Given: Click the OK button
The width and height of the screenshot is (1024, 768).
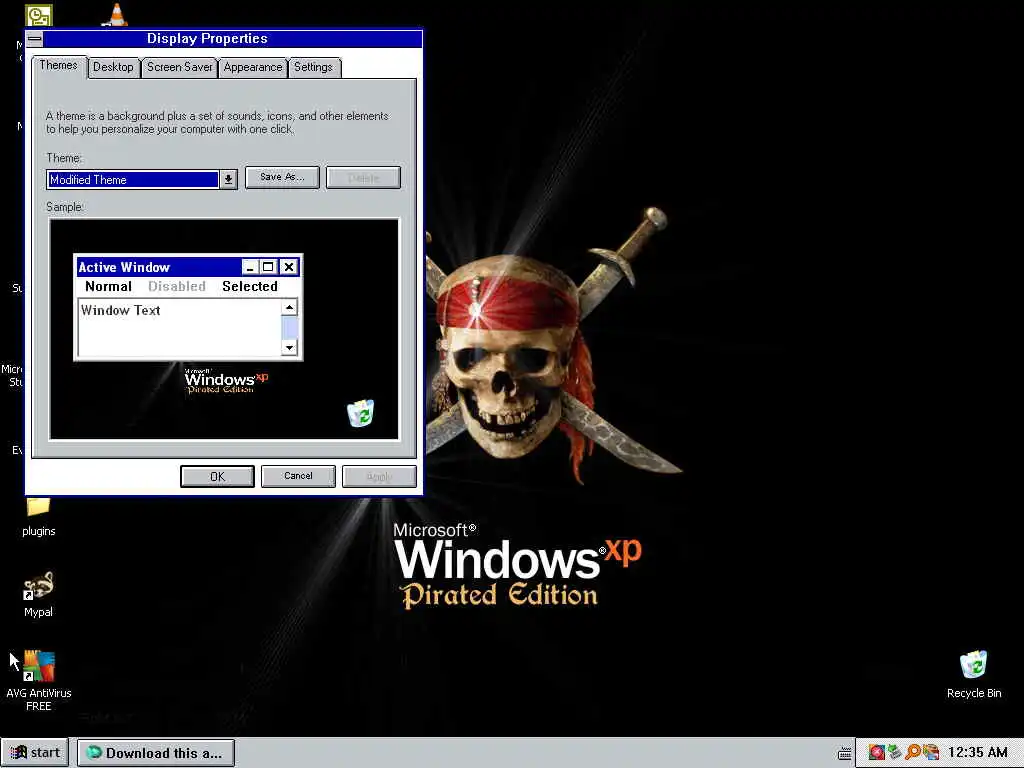Looking at the screenshot, I should click(217, 476).
